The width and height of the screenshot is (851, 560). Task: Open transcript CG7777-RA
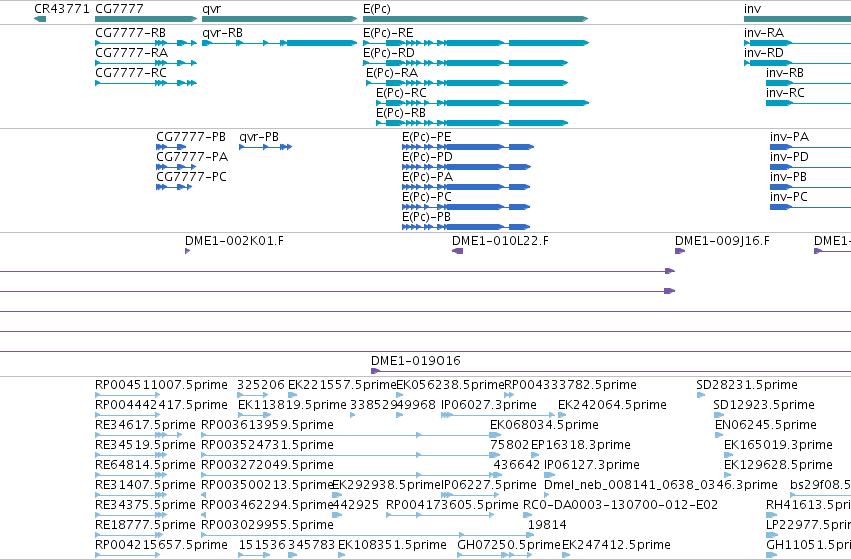pos(131,53)
